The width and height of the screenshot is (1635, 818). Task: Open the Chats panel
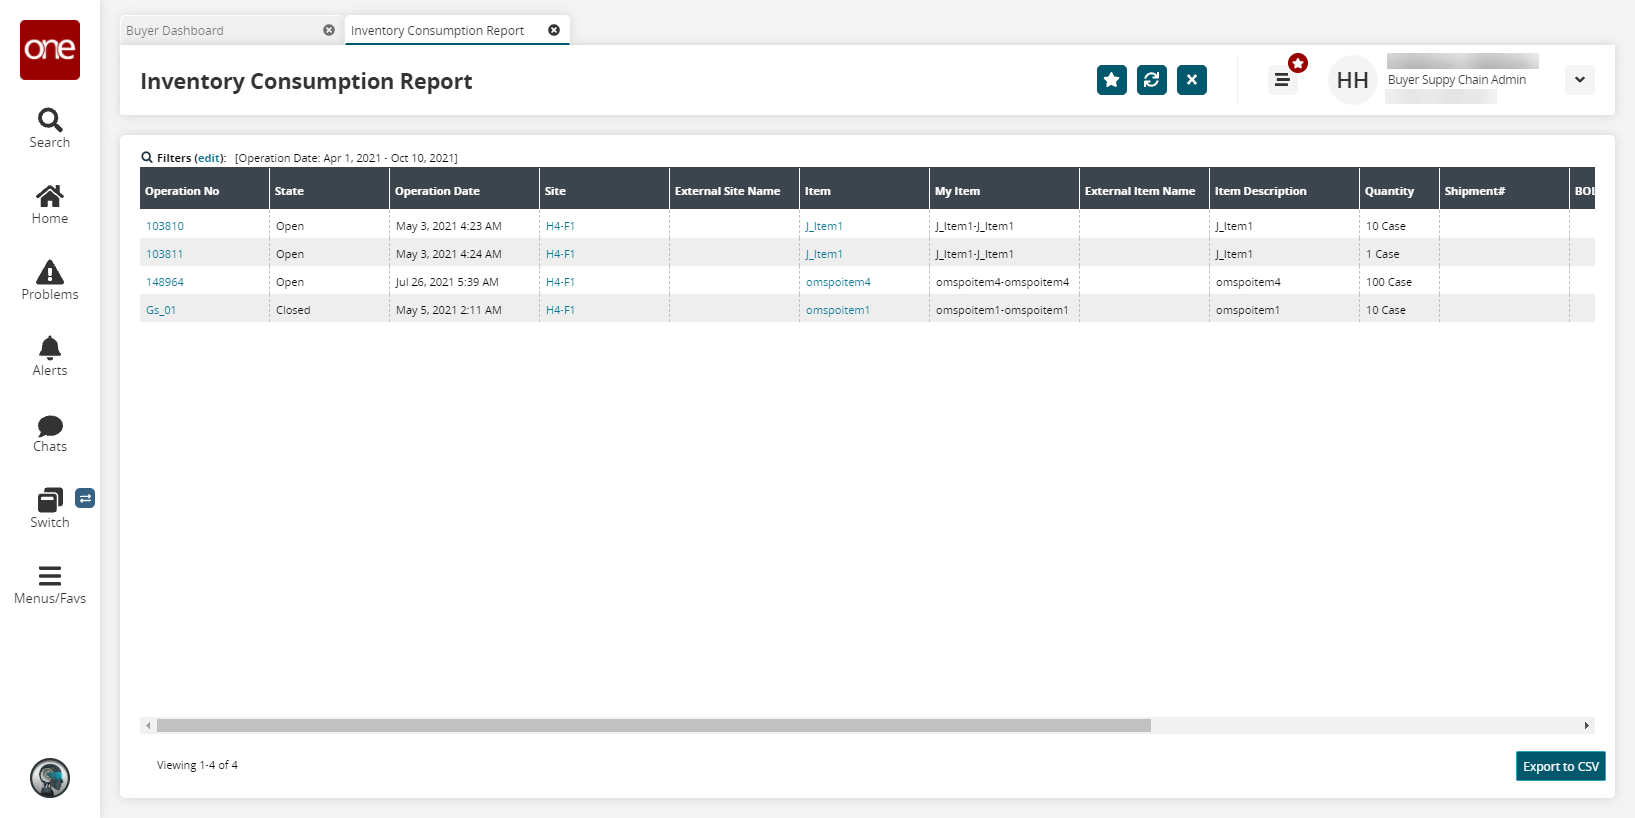pos(50,425)
